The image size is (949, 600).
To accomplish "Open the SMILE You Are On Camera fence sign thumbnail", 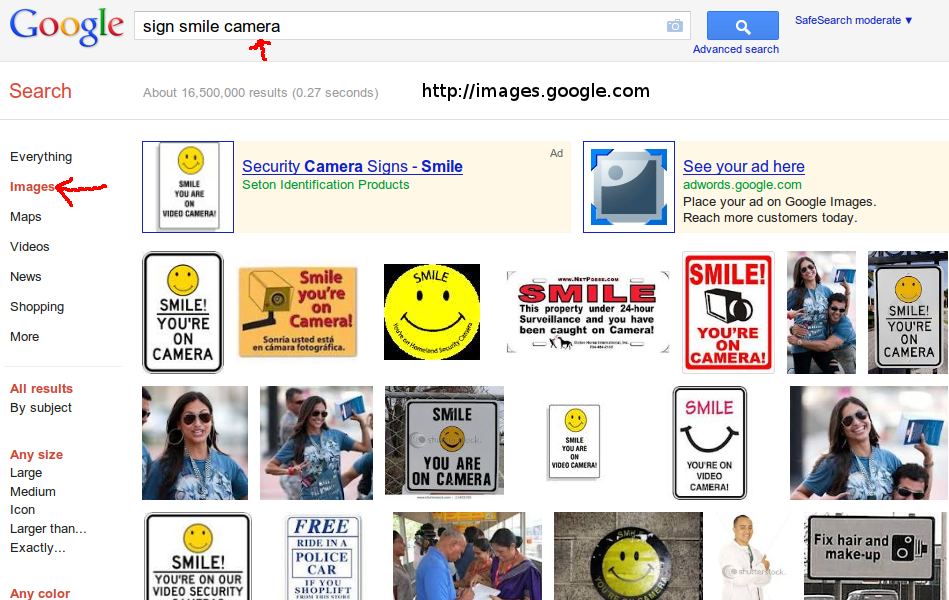I will [444, 443].
